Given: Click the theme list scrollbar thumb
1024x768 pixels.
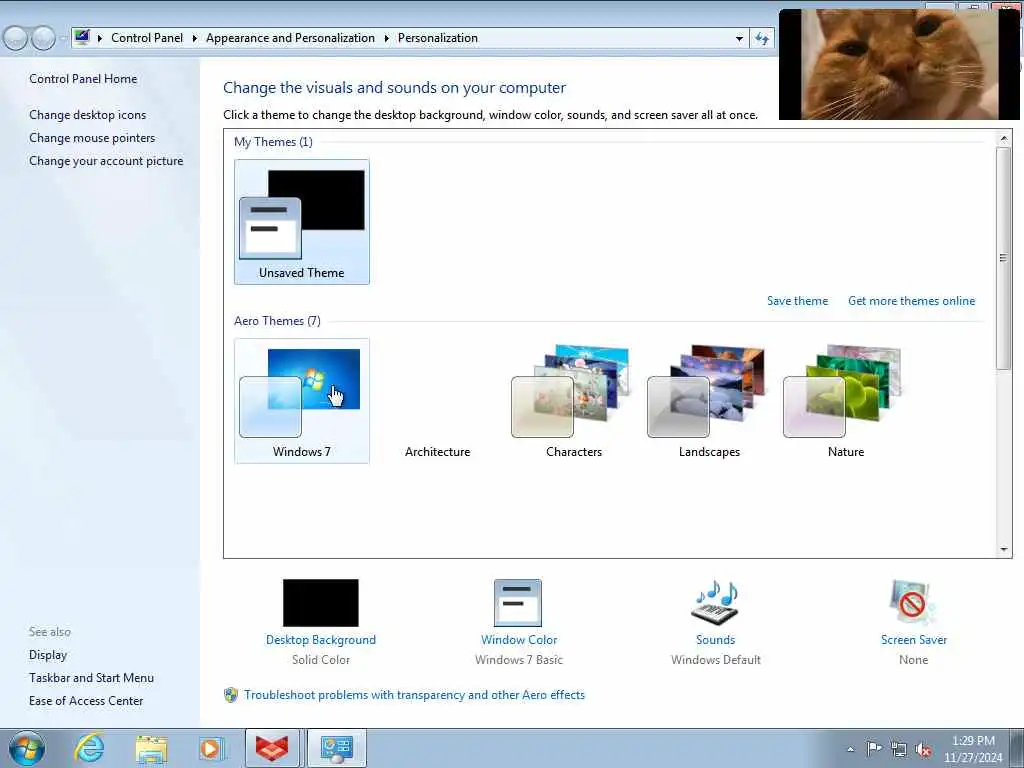Looking at the screenshot, I should 1004,259.
